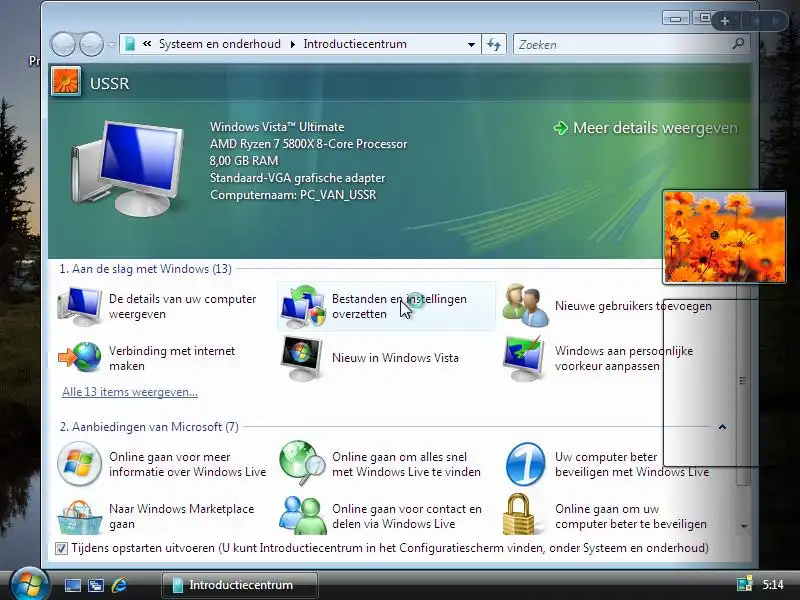The width and height of the screenshot is (800, 600).
Task: Click the back navigation button
Action: [63, 44]
